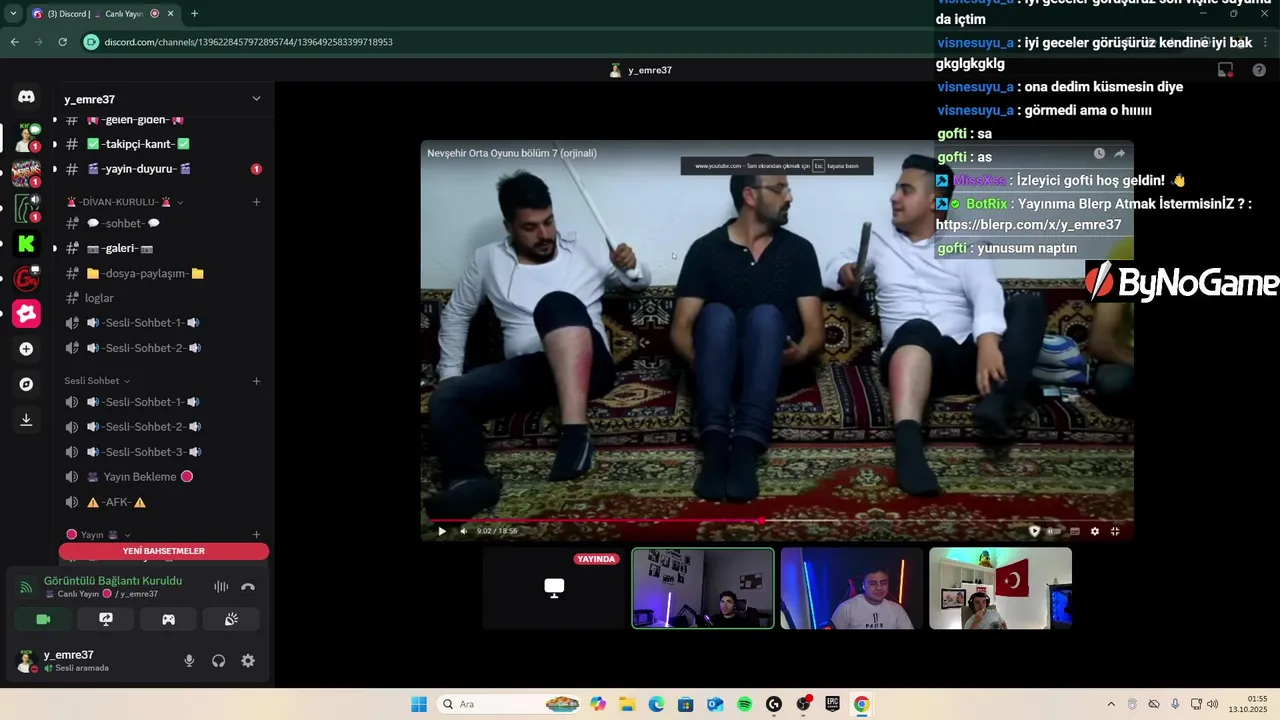Image resolution: width=1280 pixels, height=720 pixels.
Task: Show hidden system tray icons
Action: (1110, 704)
